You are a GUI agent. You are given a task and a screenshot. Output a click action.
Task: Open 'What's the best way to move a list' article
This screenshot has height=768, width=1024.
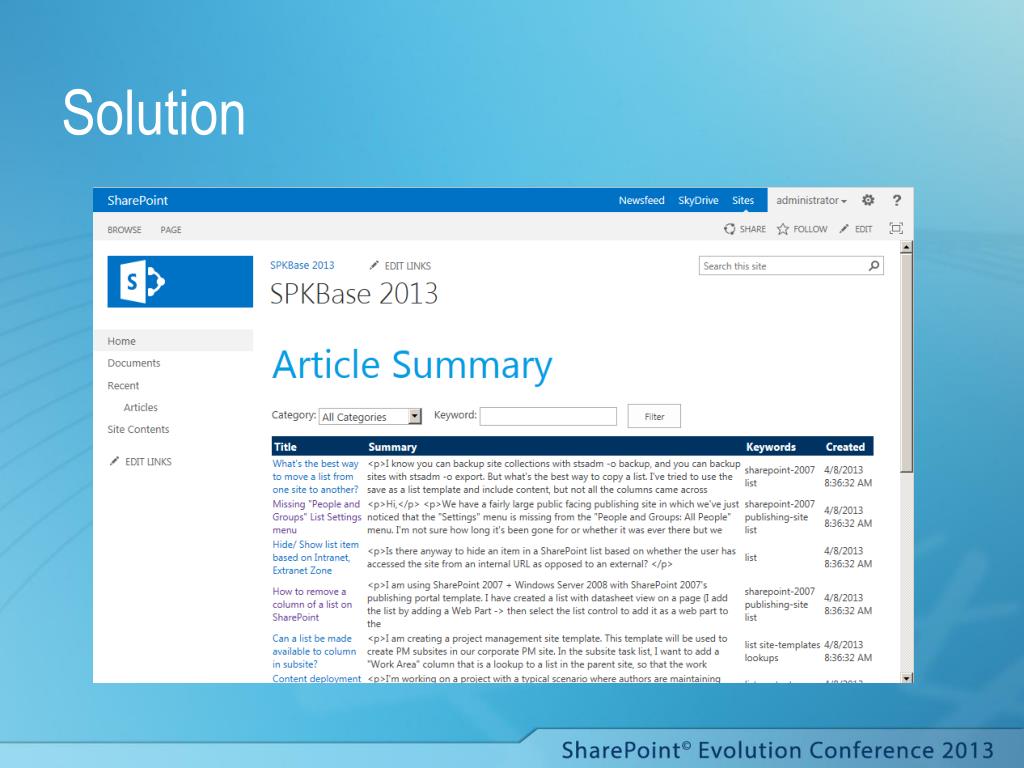pos(315,477)
